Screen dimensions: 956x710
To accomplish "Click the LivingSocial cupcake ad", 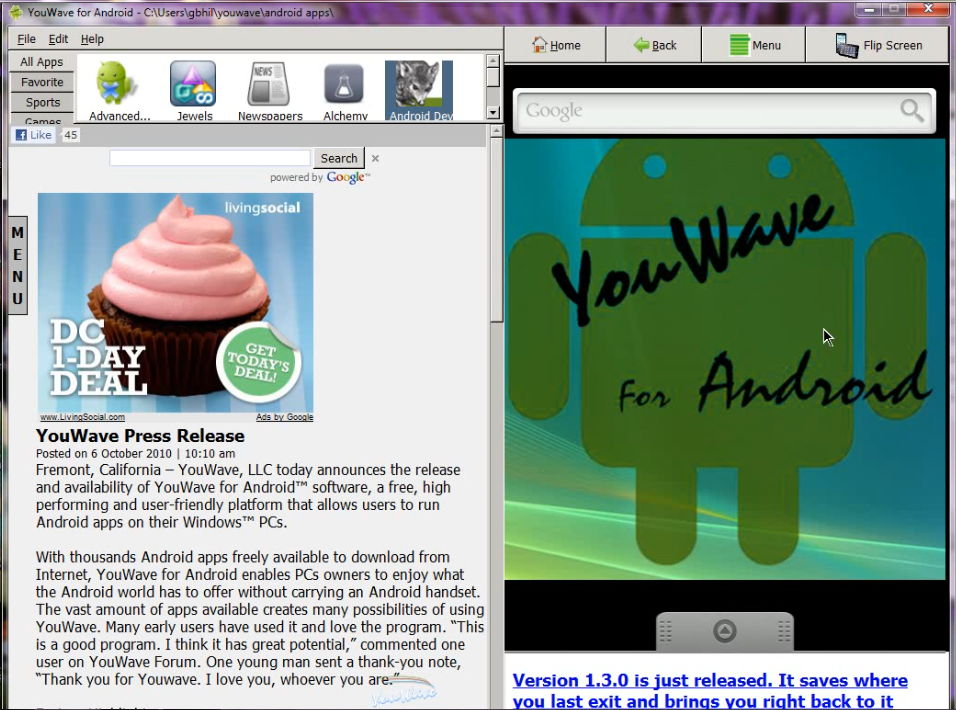I will pyautogui.click(x=176, y=303).
